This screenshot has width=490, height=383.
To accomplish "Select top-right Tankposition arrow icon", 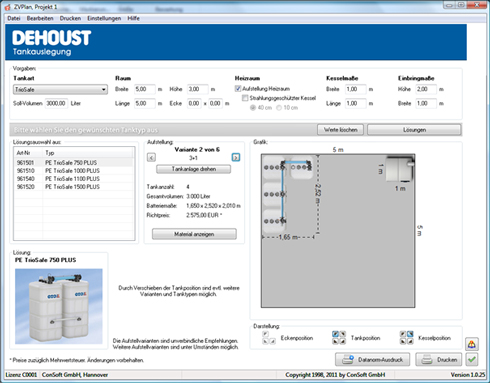I will pos(343,334).
